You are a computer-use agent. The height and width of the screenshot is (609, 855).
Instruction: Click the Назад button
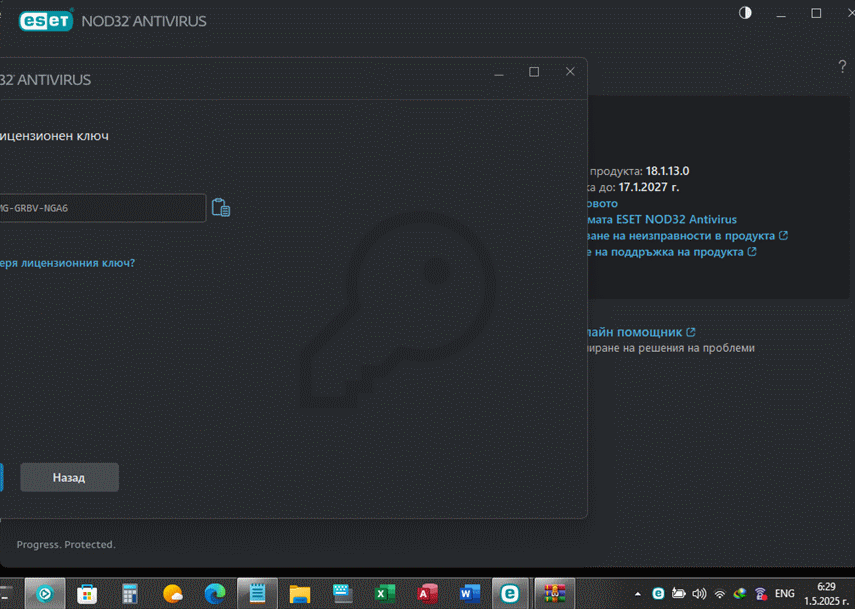point(69,478)
